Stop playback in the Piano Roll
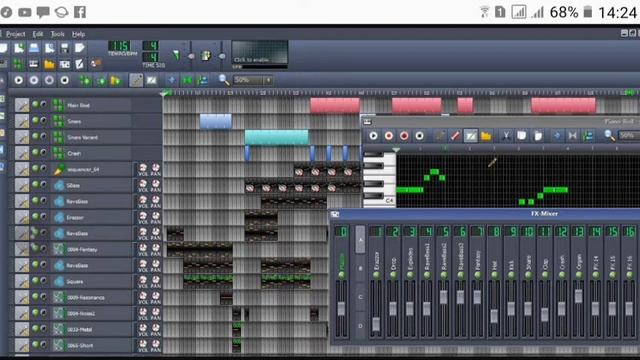The height and width of the screenshot is (360, 640). tap(419, 136)
